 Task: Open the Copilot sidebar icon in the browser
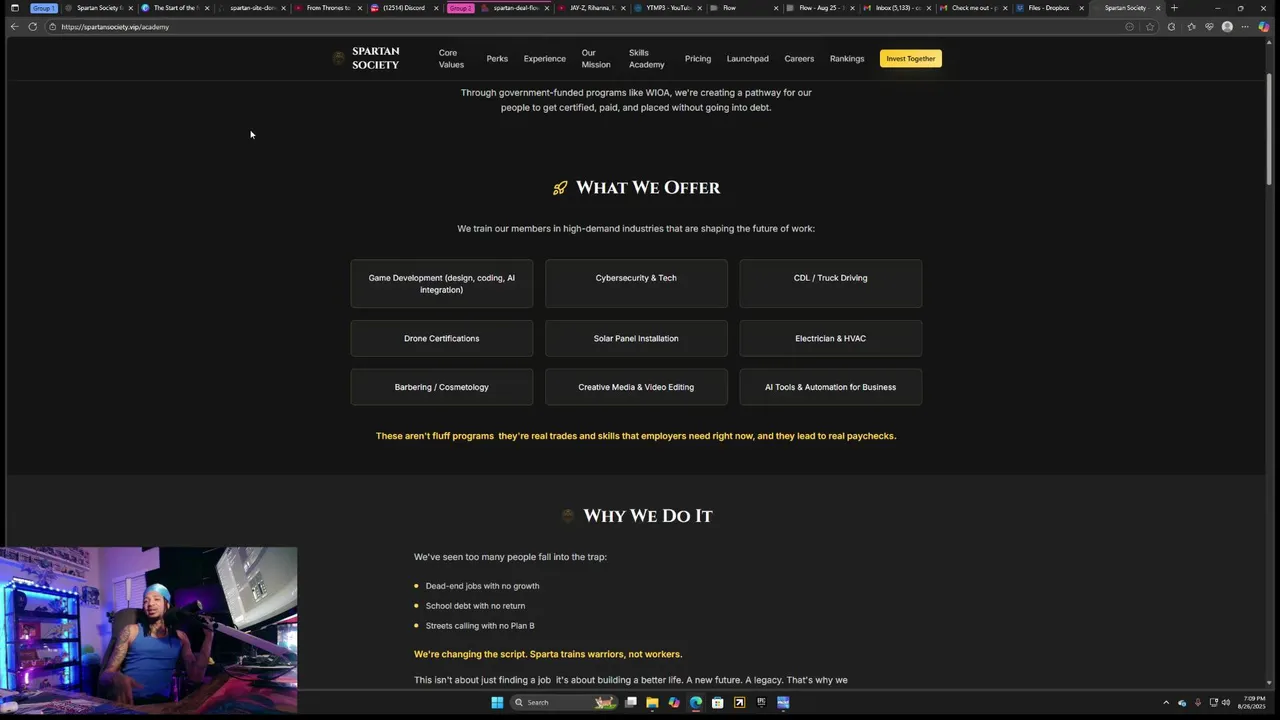tap(1264, 27)
